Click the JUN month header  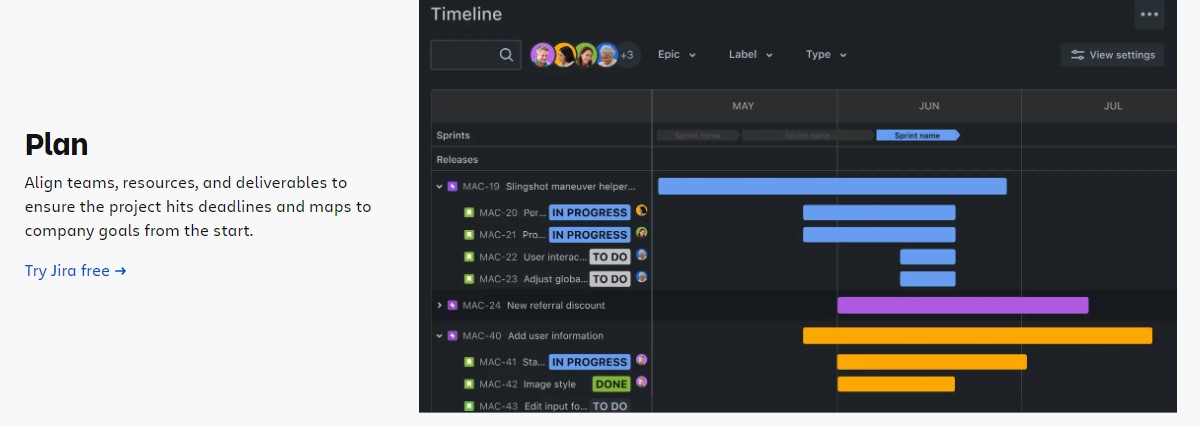[x=929, y=106]
